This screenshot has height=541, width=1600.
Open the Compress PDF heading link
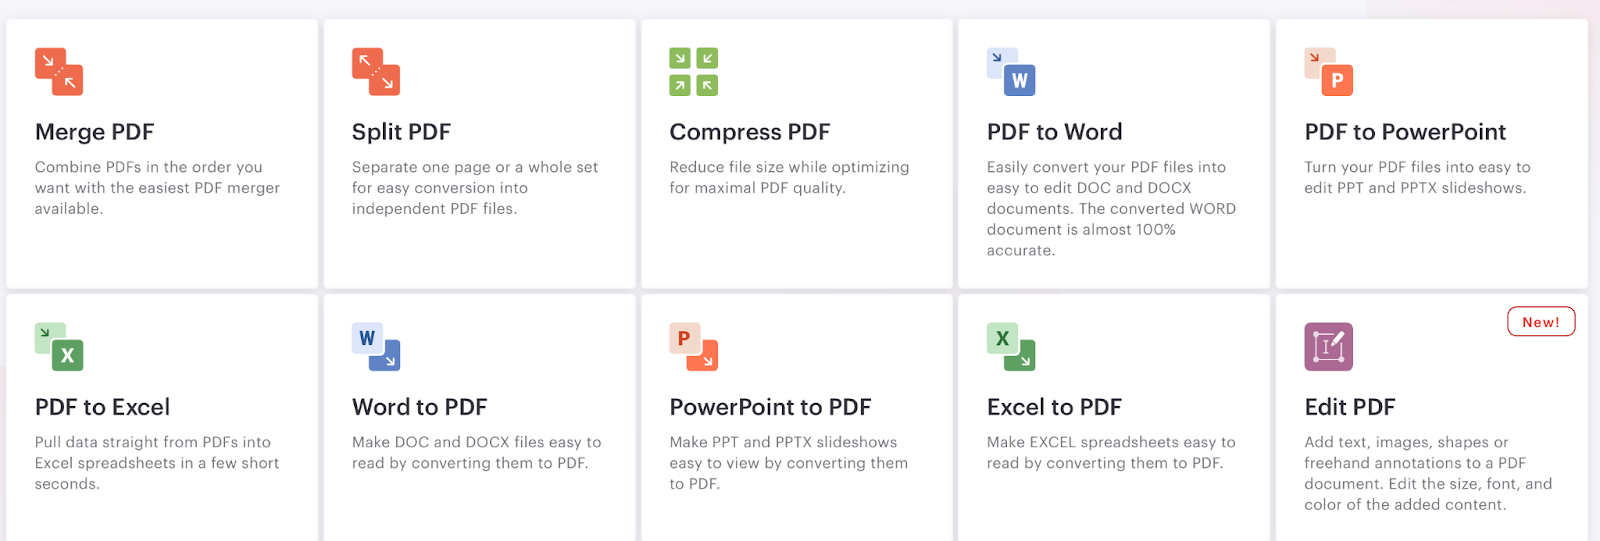pyautogui.click(x=750, y=132)
